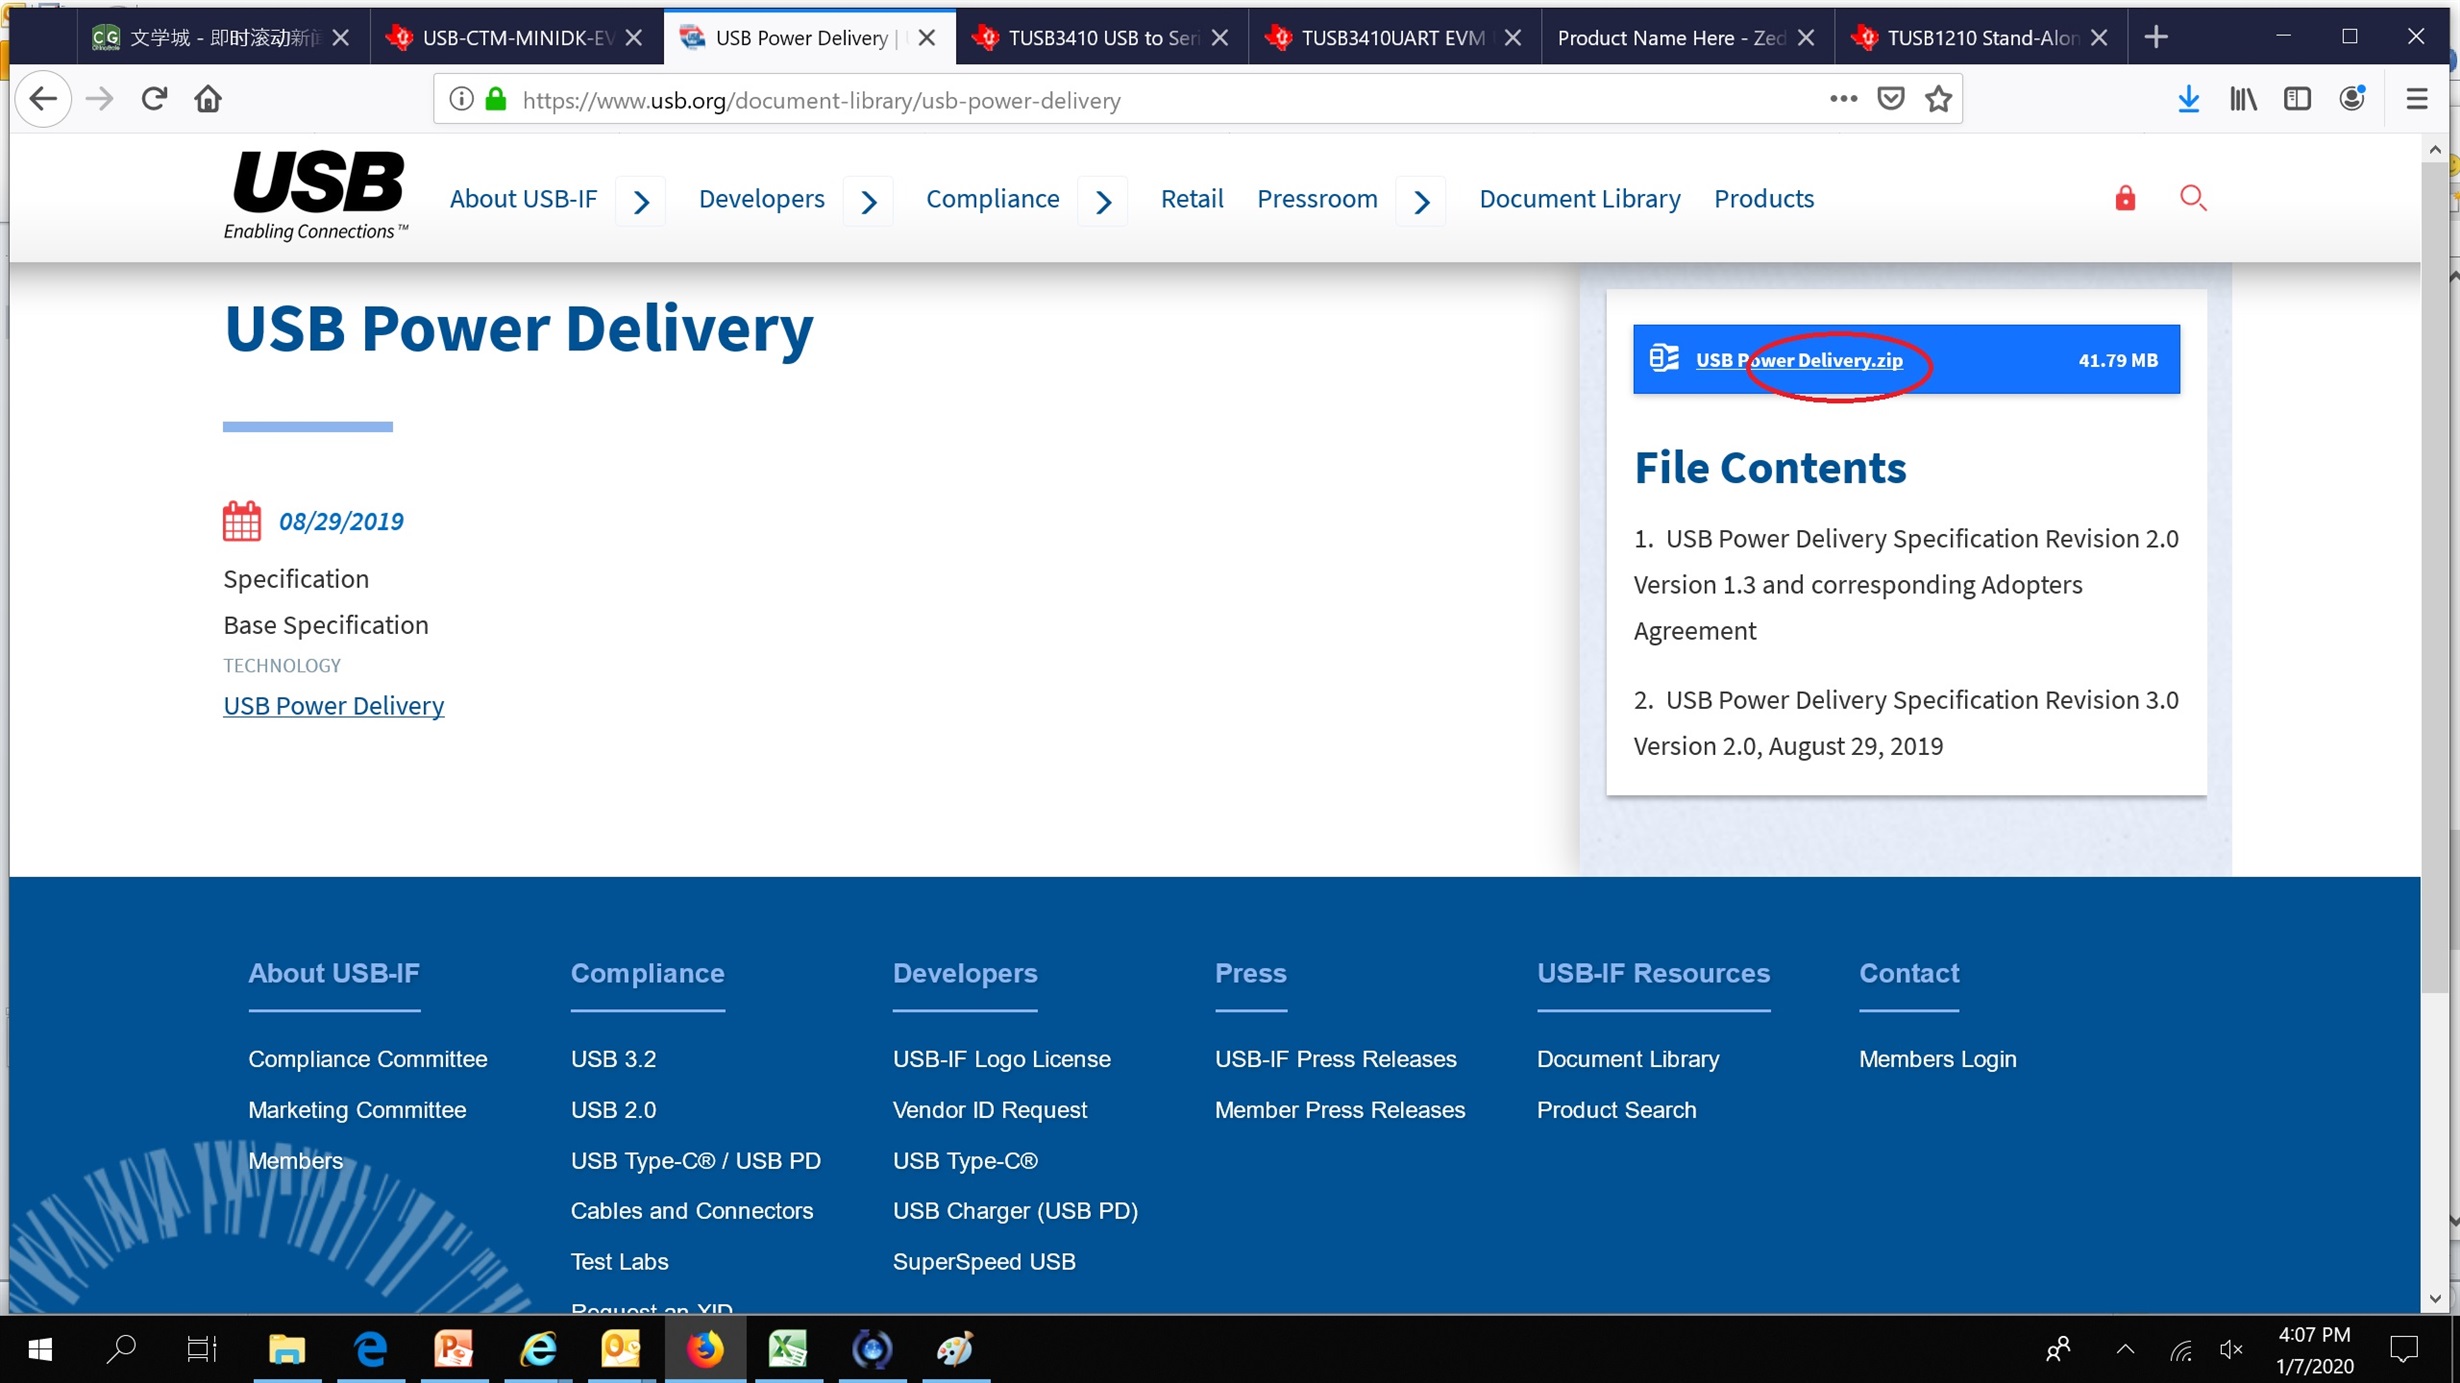Click the red member login lock icon
Image resolution: width=2460 pixels, height=1383 pixels.
click(2125, 198)
